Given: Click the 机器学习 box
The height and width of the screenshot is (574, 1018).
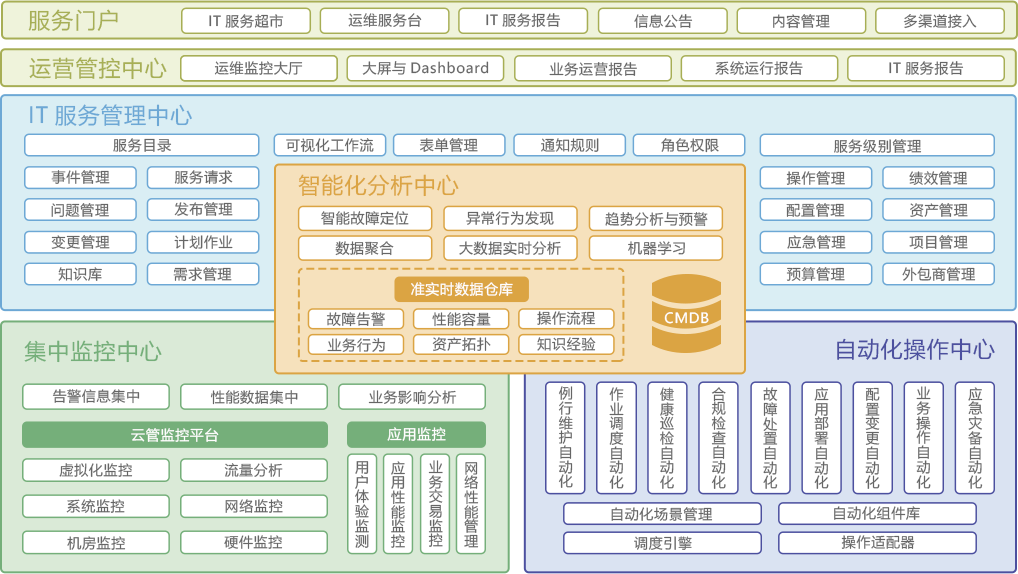Looking at the screenshot, I should (x=656, y=248).
